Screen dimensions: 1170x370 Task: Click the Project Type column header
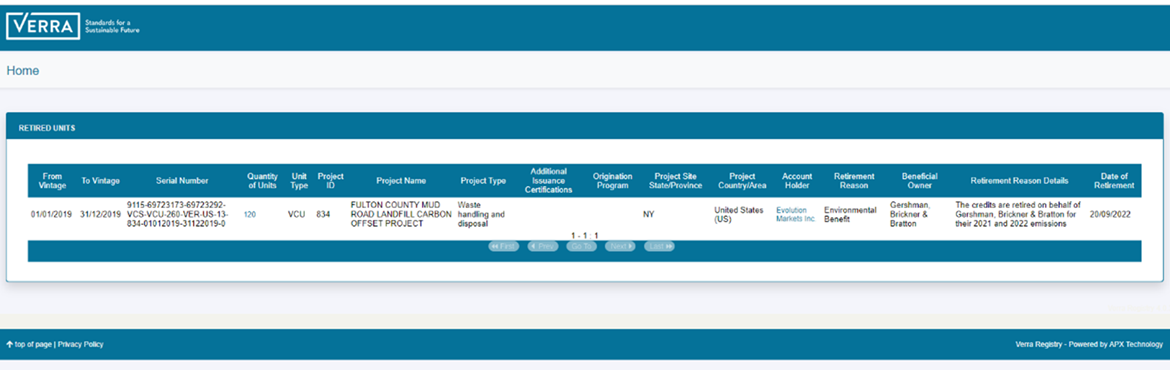pyautogui.click(x=484, y=181)
